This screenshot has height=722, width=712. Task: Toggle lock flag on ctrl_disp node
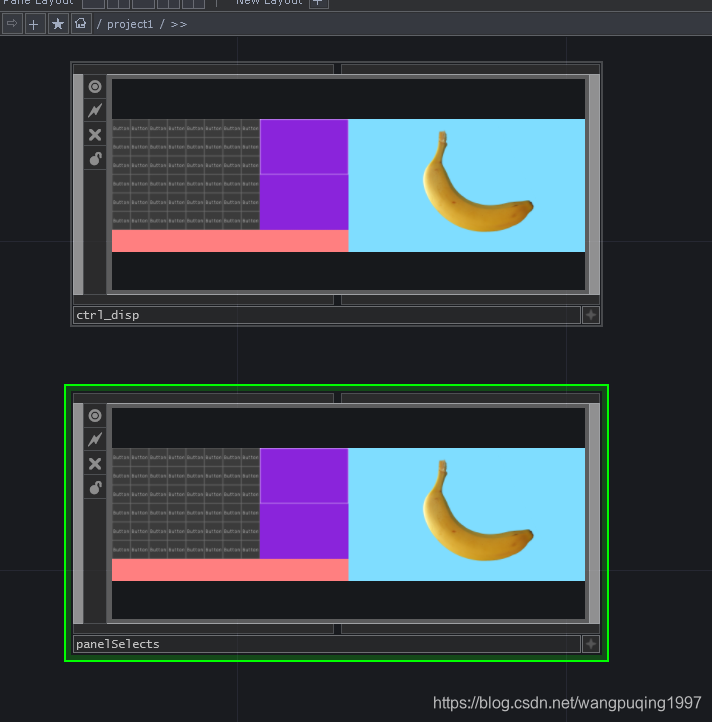(95, 158)
